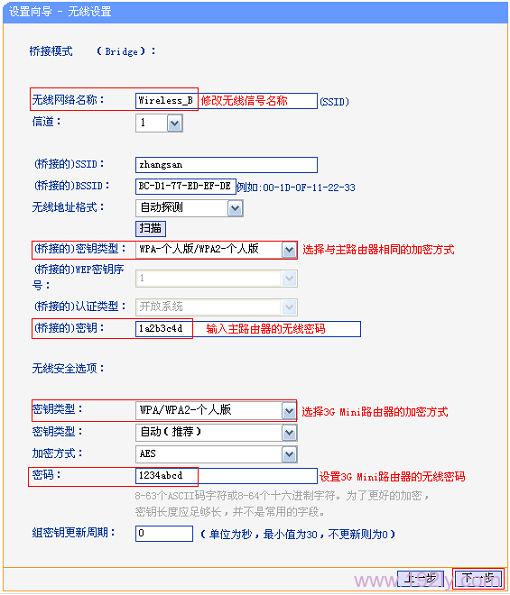Click the 桥接模式 (Bridge) heading text
The image size is (510, 595).
(x=93, y=51)
